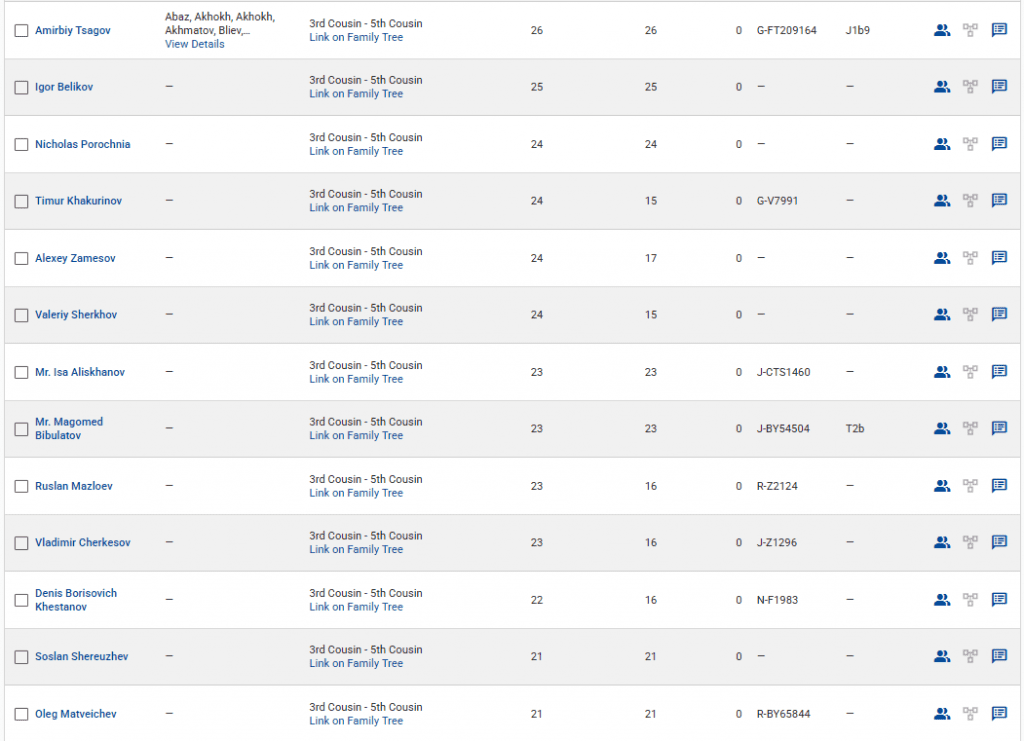The height and width of the screenshot is (741, 1024).
Task: Open notes icon for Alexey Zamesov
Action: pyautogui.click(x=999, y=258)
